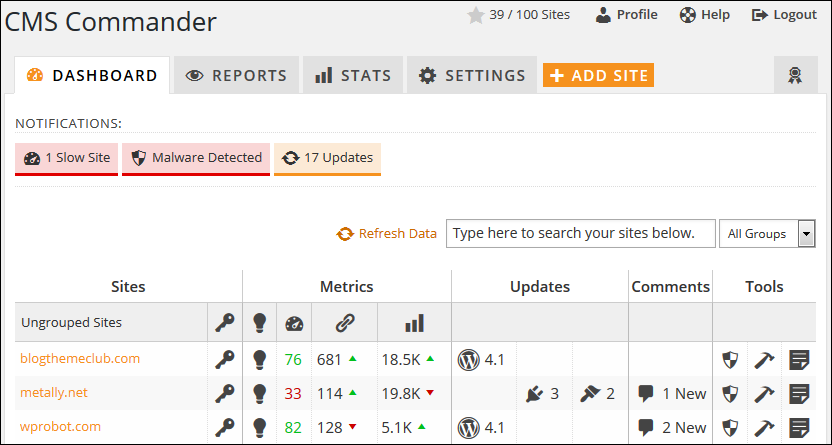Click the Add Site button
832x445 pixels.
coord(598,75)
